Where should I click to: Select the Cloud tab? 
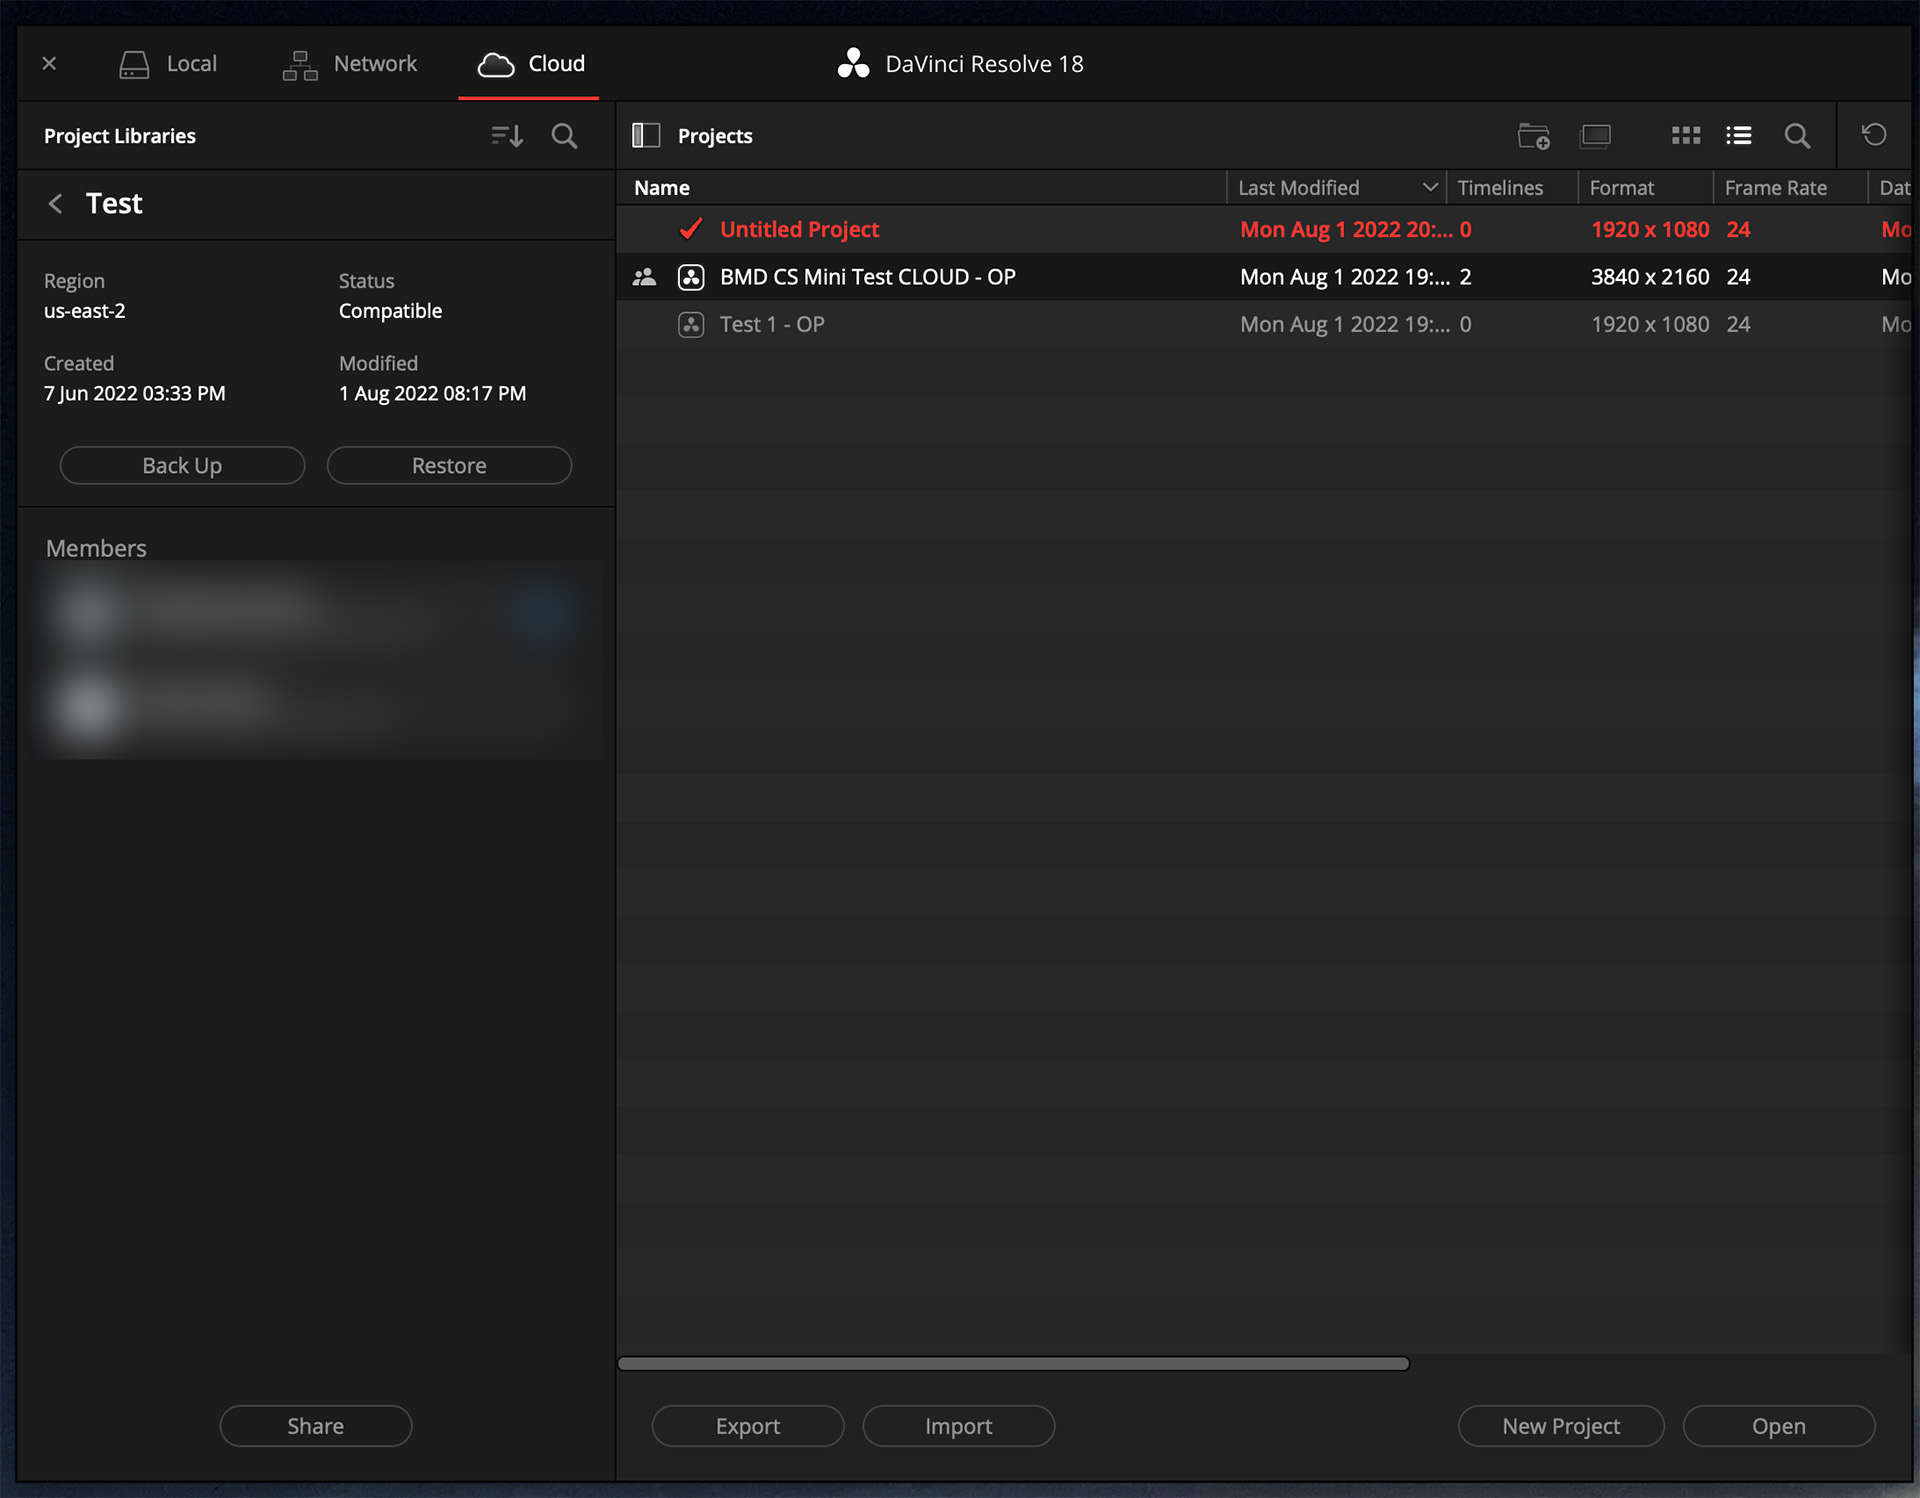point(530,64)
